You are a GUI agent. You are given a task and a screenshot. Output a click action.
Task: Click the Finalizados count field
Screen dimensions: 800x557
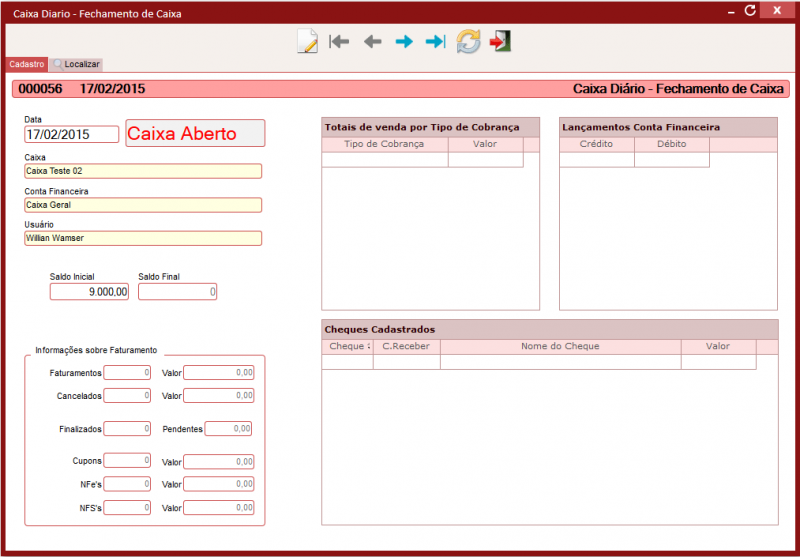(x=127, y=428)
